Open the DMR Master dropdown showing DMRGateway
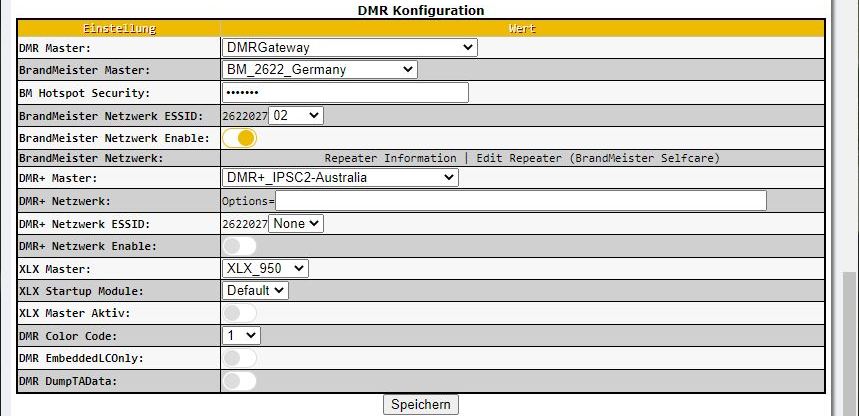 click(x=350, y=48)
